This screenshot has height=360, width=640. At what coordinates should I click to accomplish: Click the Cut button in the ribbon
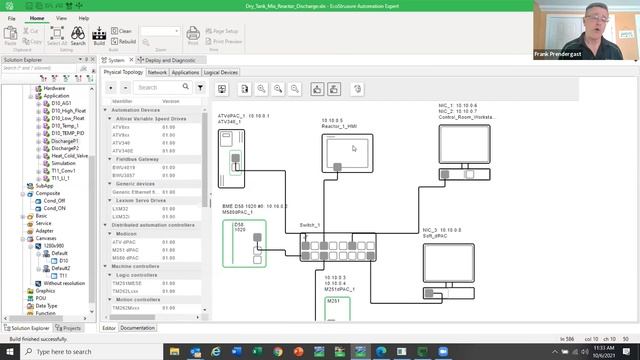click(x=31, y=31)
